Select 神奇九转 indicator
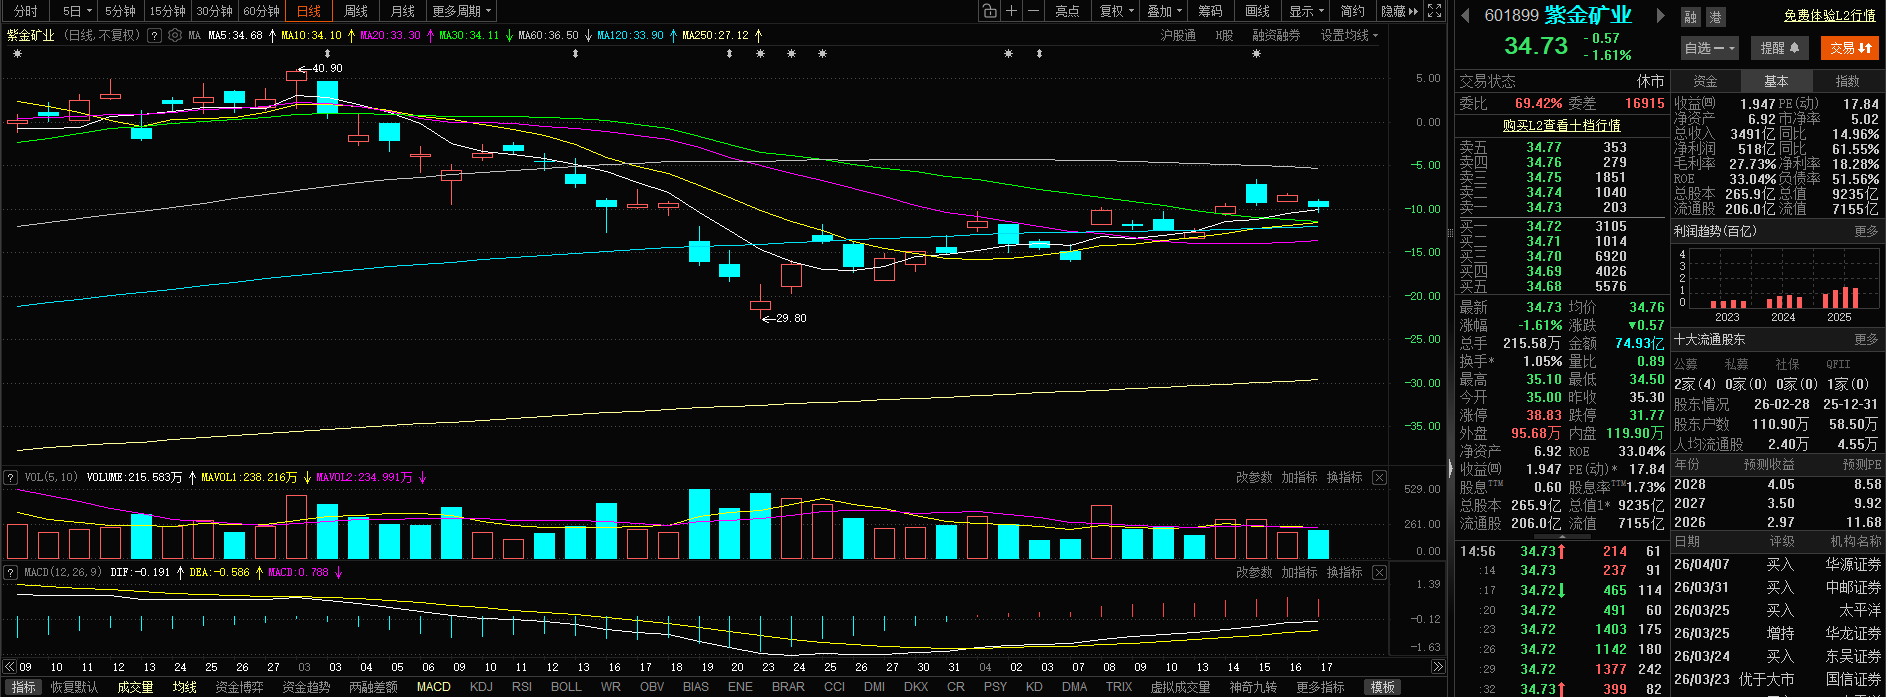1886x697 pixels. point(1253,687)
